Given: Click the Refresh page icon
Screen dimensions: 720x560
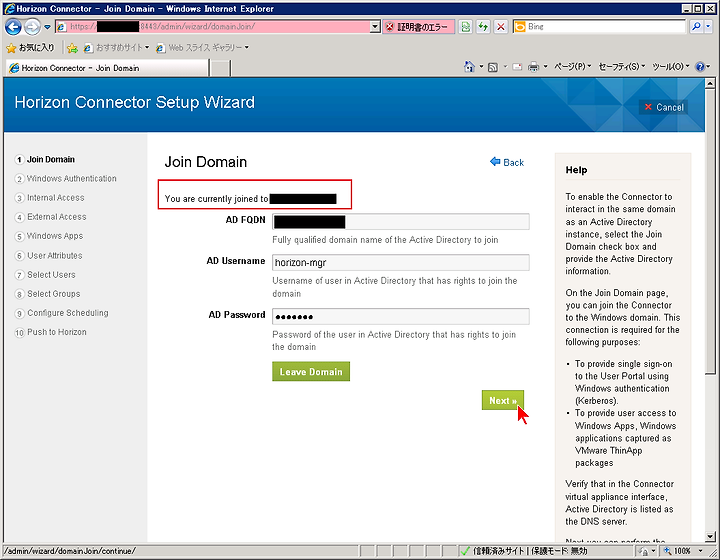Looking at the screenshot, I should coord(483,27).
